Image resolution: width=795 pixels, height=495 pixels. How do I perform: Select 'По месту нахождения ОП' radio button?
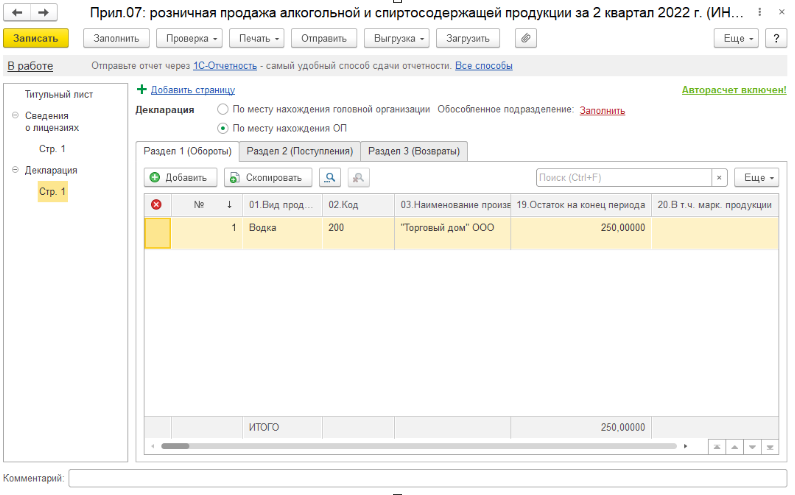pos(223,128)
